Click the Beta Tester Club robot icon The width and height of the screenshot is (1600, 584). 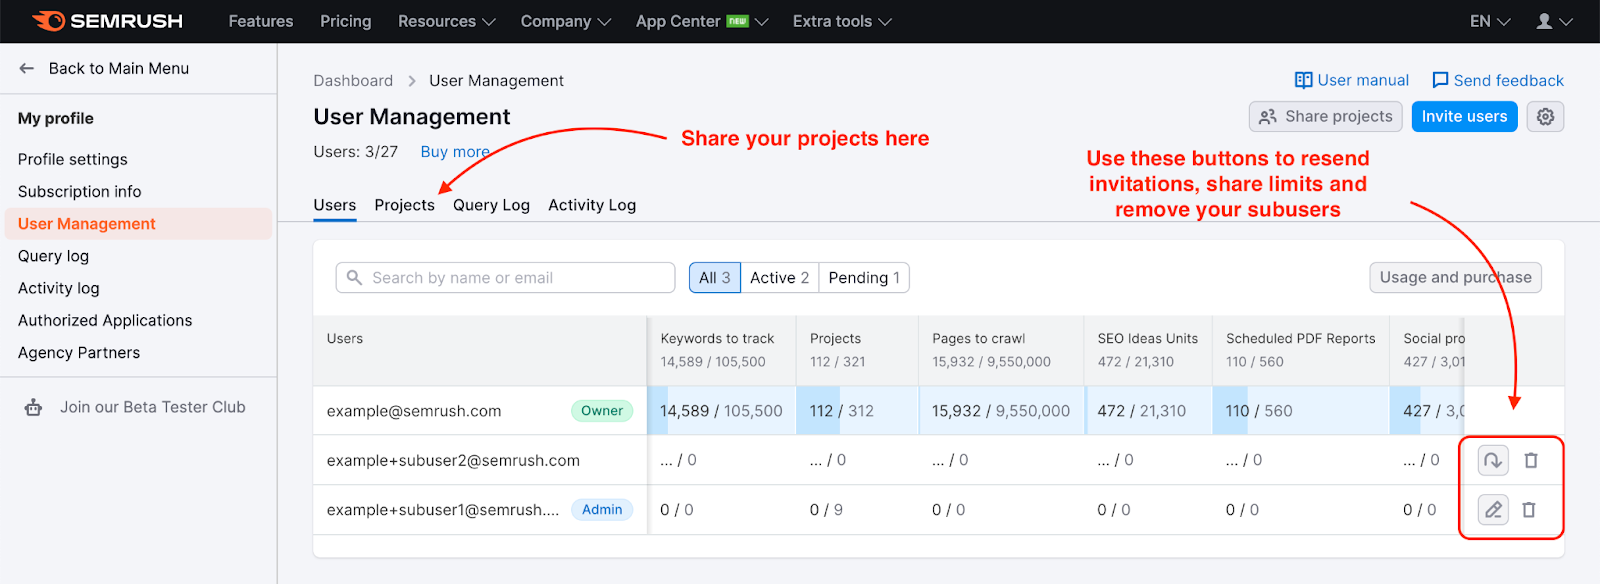(33, 407)
